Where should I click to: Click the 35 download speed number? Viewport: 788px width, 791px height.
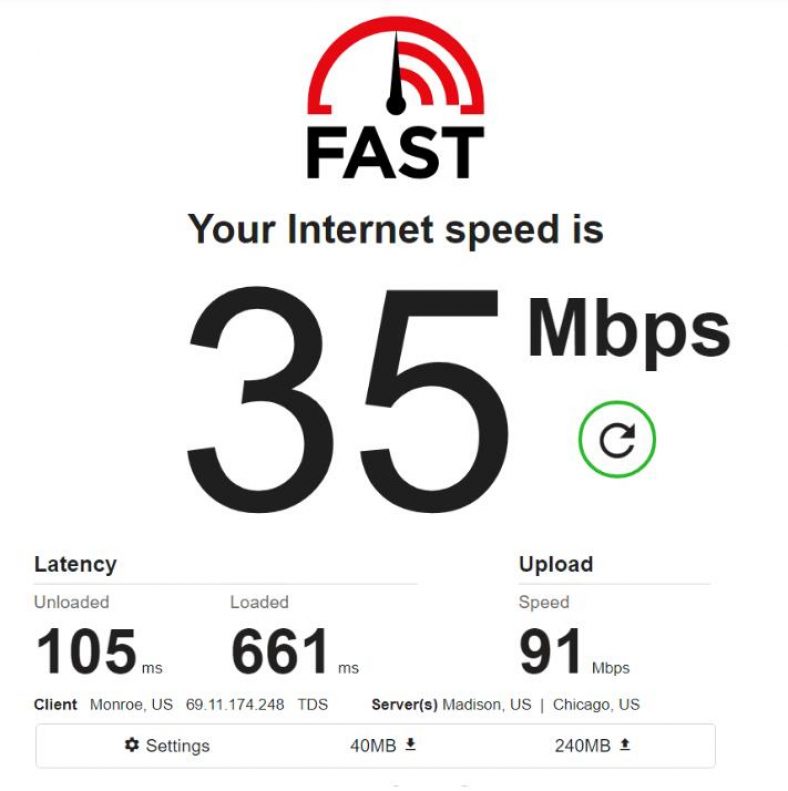coord(348,400)
